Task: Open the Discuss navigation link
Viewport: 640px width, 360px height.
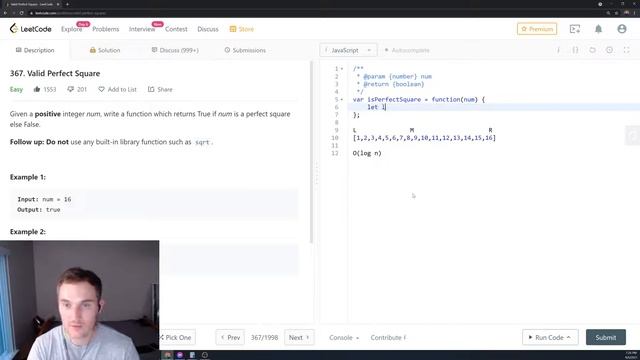Action: click(x=208, y=29)
